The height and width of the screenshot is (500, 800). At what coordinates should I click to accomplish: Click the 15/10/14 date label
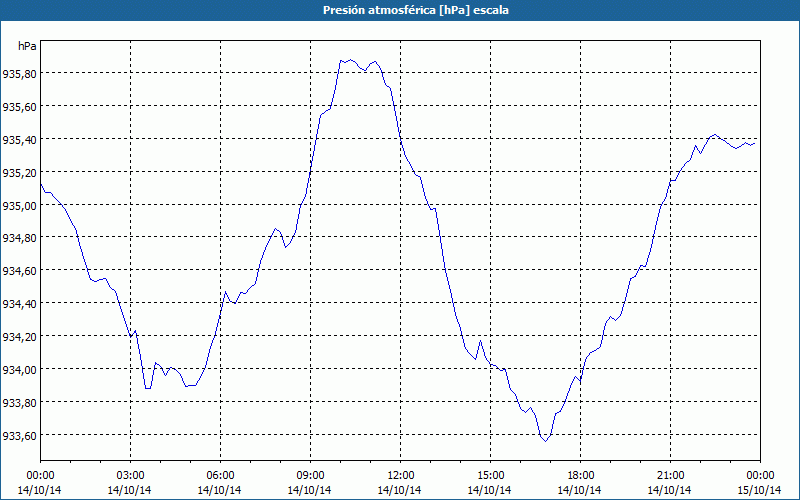760,490
